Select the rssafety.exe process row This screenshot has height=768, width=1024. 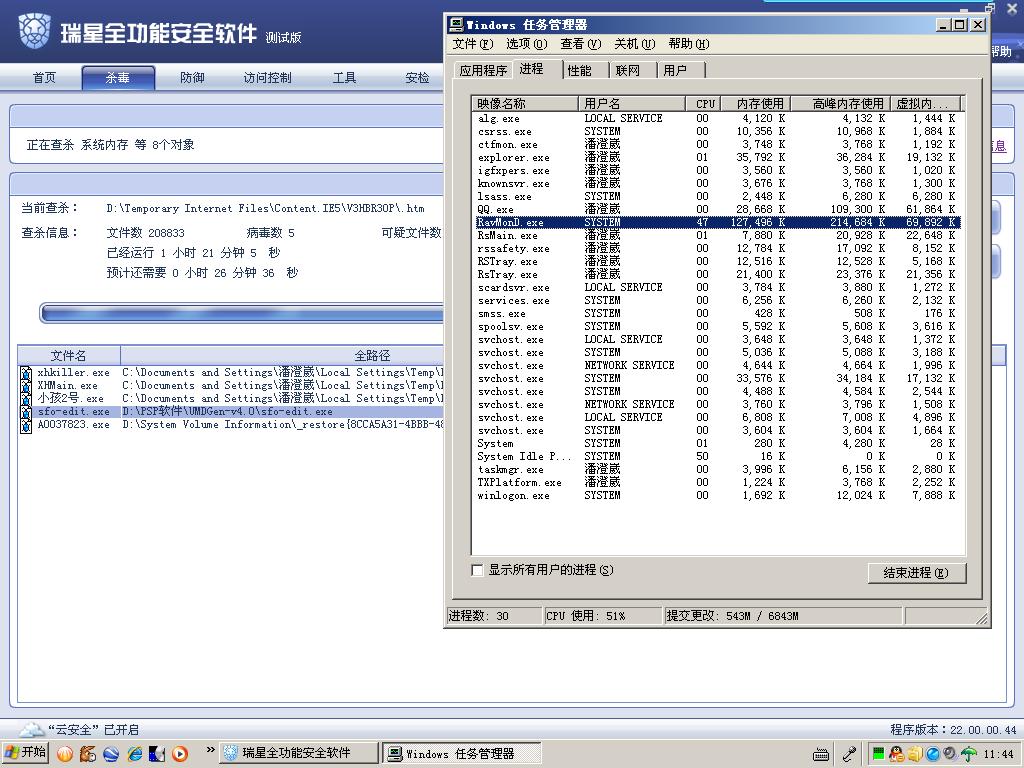click(716, 248)
